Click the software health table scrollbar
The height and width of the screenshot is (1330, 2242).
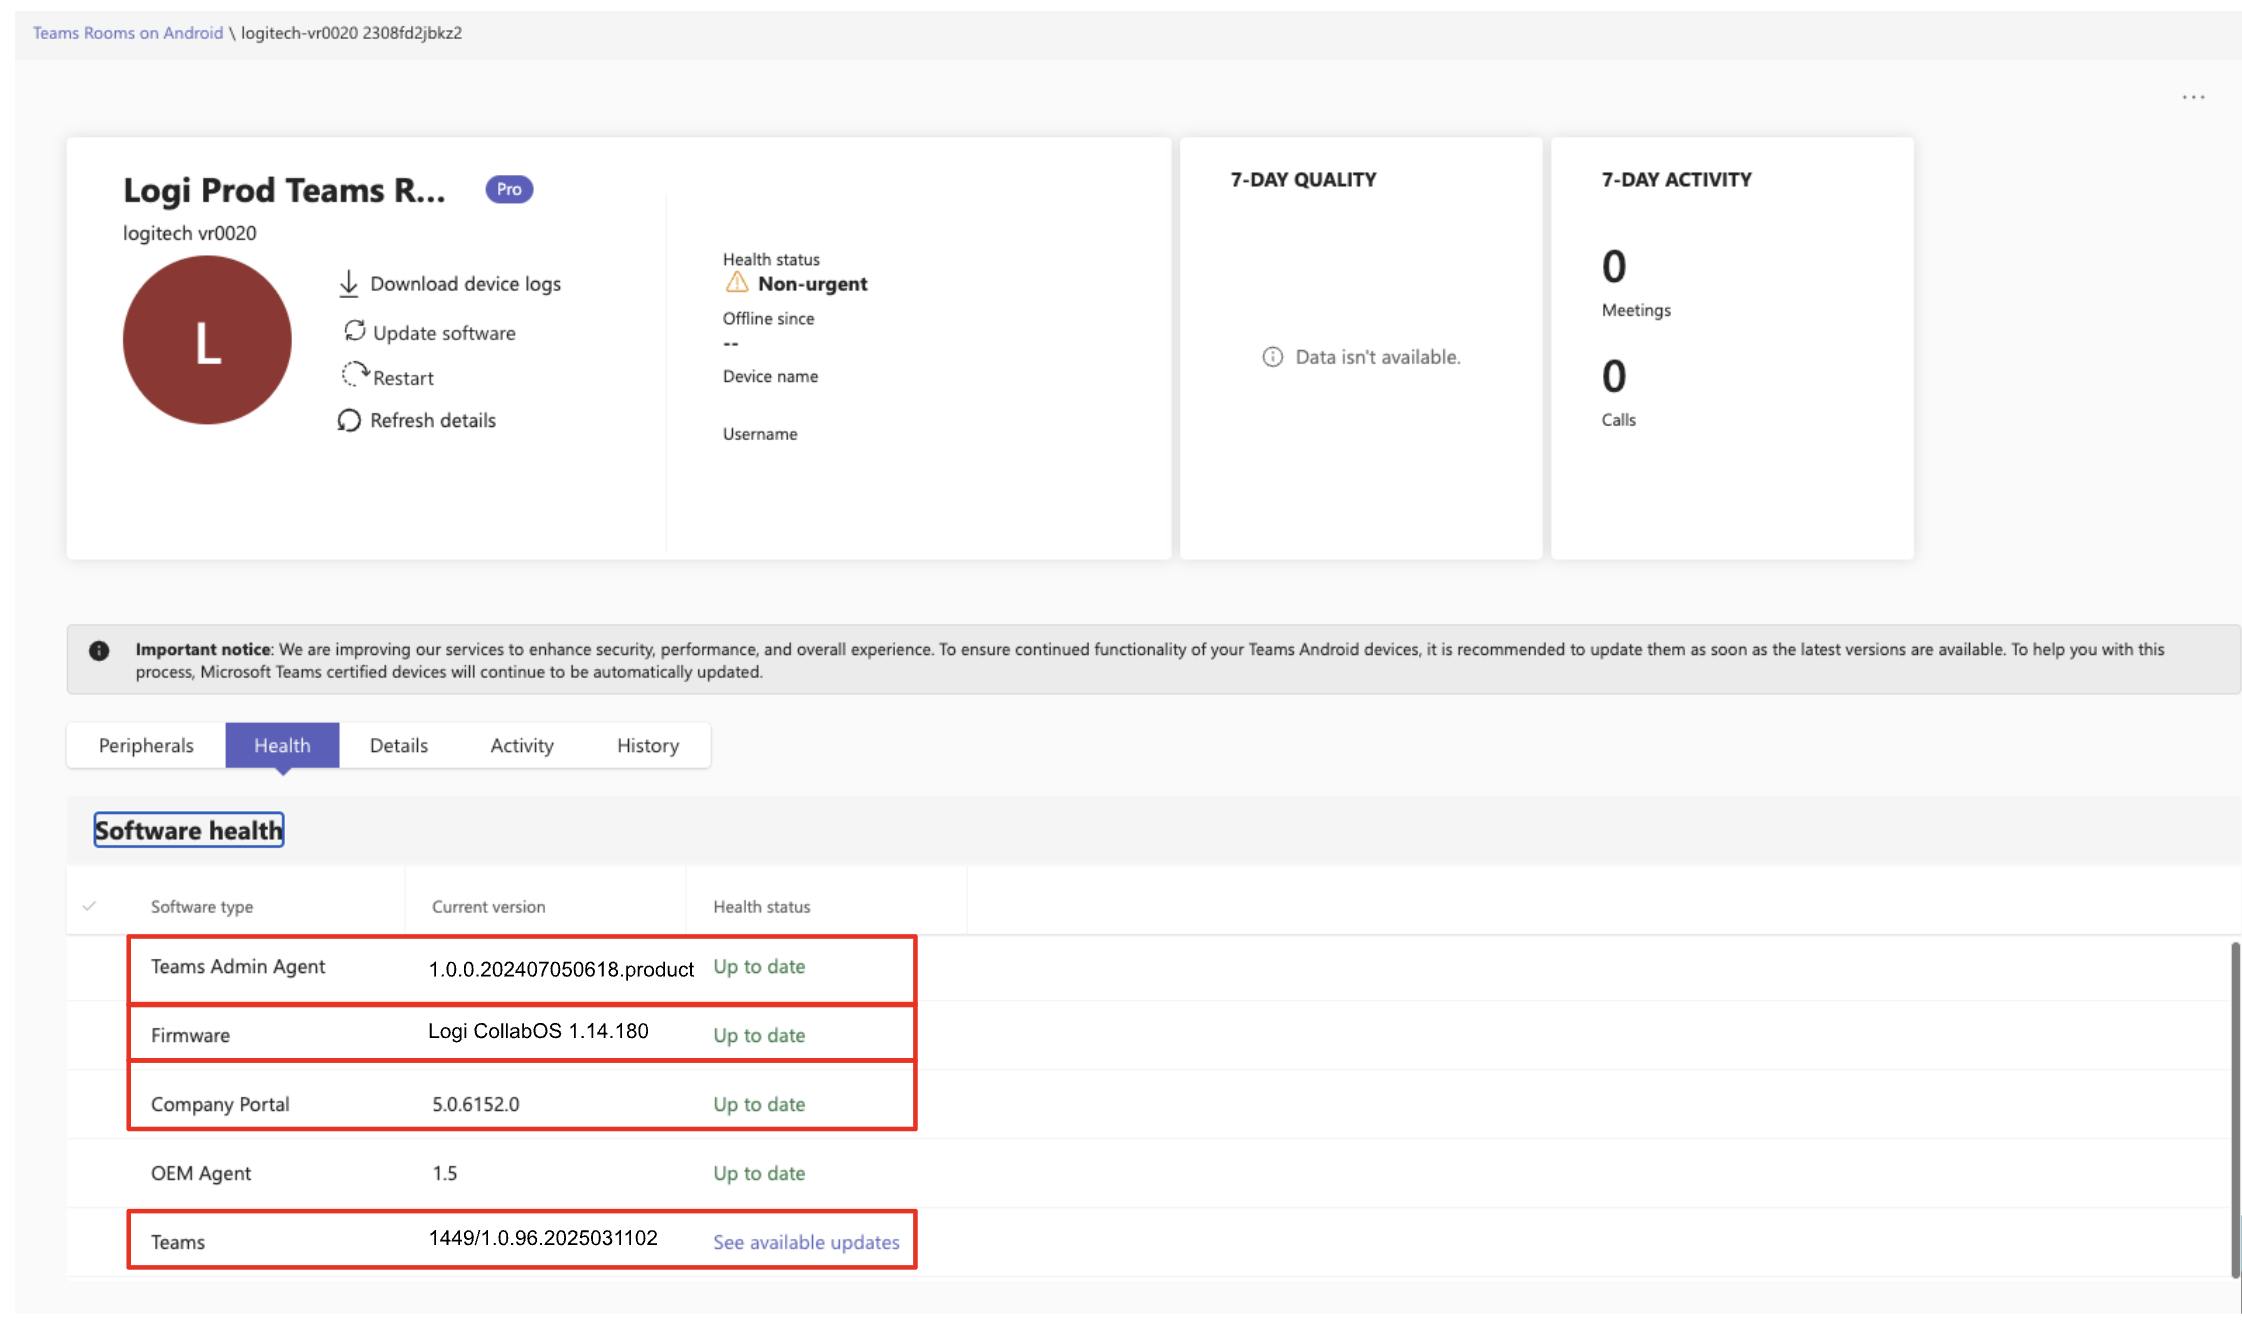pyautogui.click(x=2234, y=1108)
